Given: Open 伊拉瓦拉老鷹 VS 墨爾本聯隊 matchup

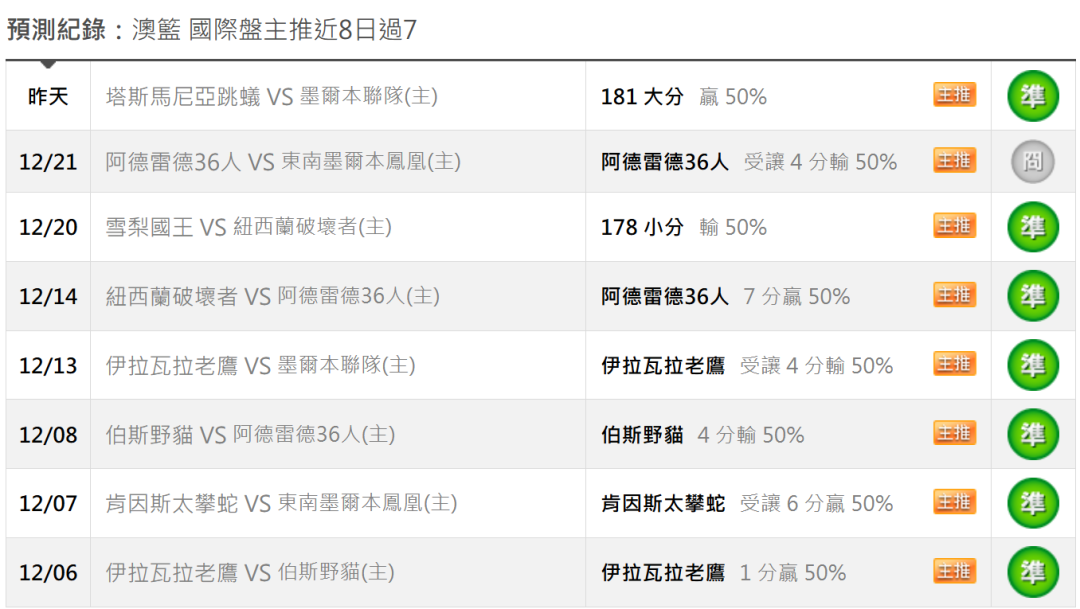Looking at the screenshot, I should click(260, 365).
